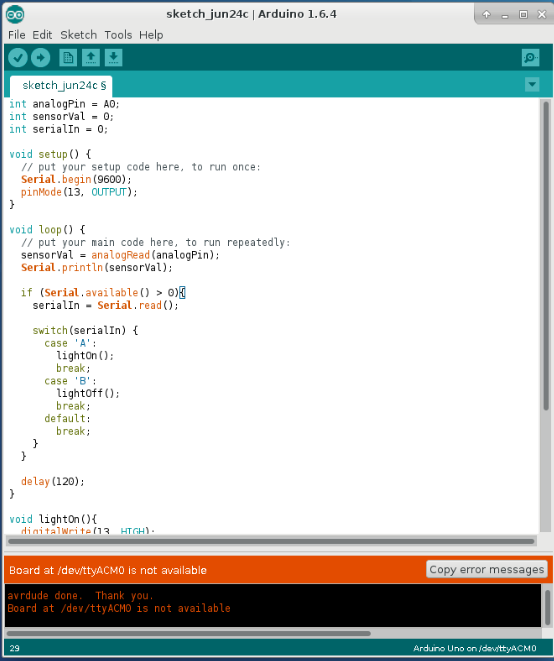Click 'avrdude done. Thank you.' console text
This screenshot has width=554, height=661.
80,595
